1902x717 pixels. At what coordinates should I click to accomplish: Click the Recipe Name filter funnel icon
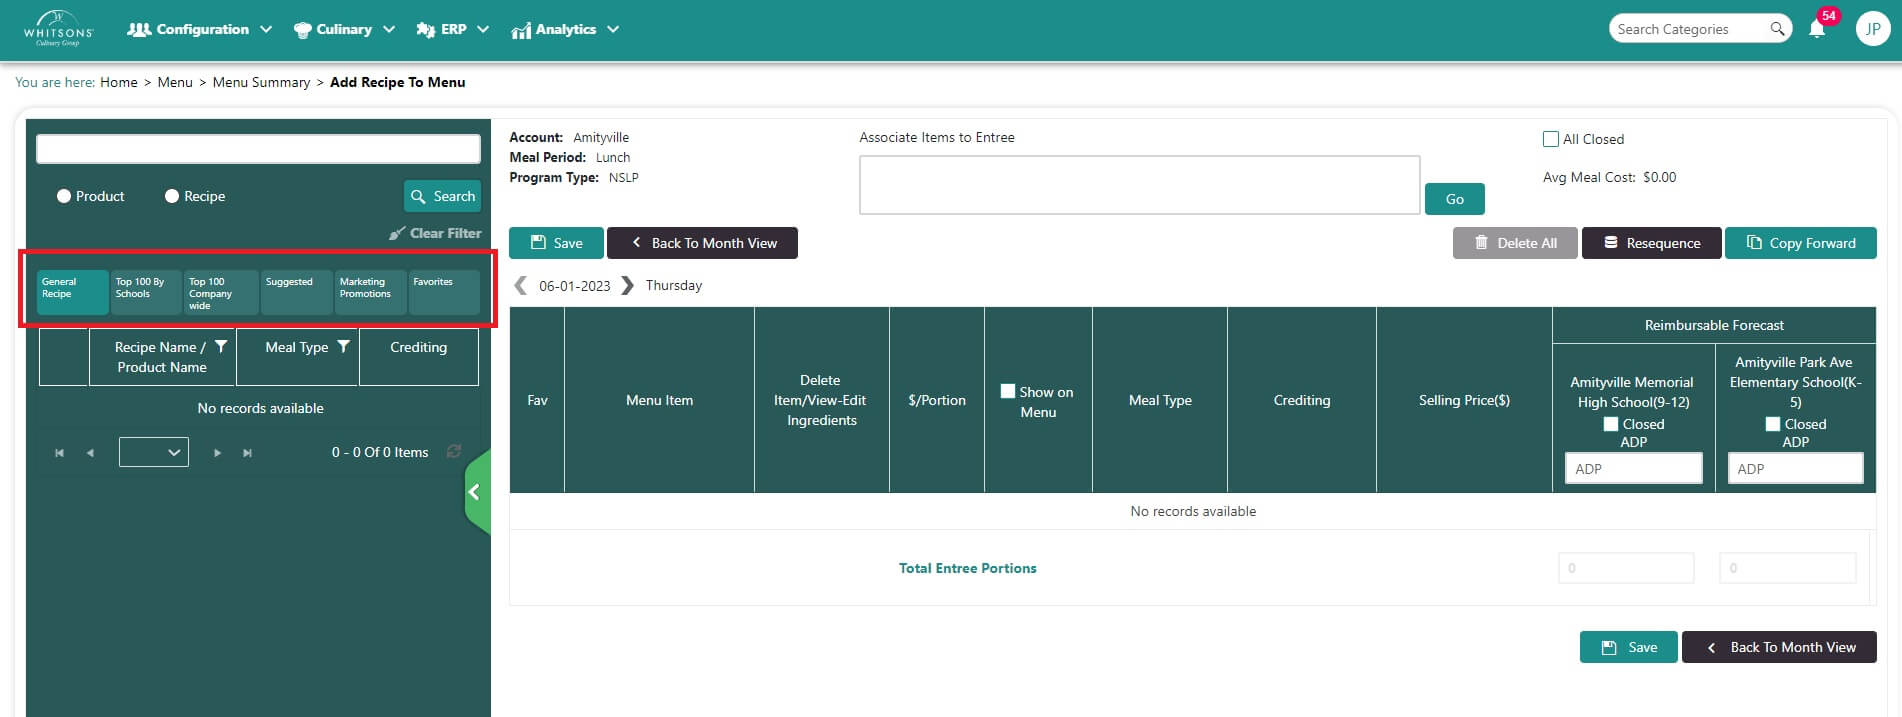tap(221, 347)
